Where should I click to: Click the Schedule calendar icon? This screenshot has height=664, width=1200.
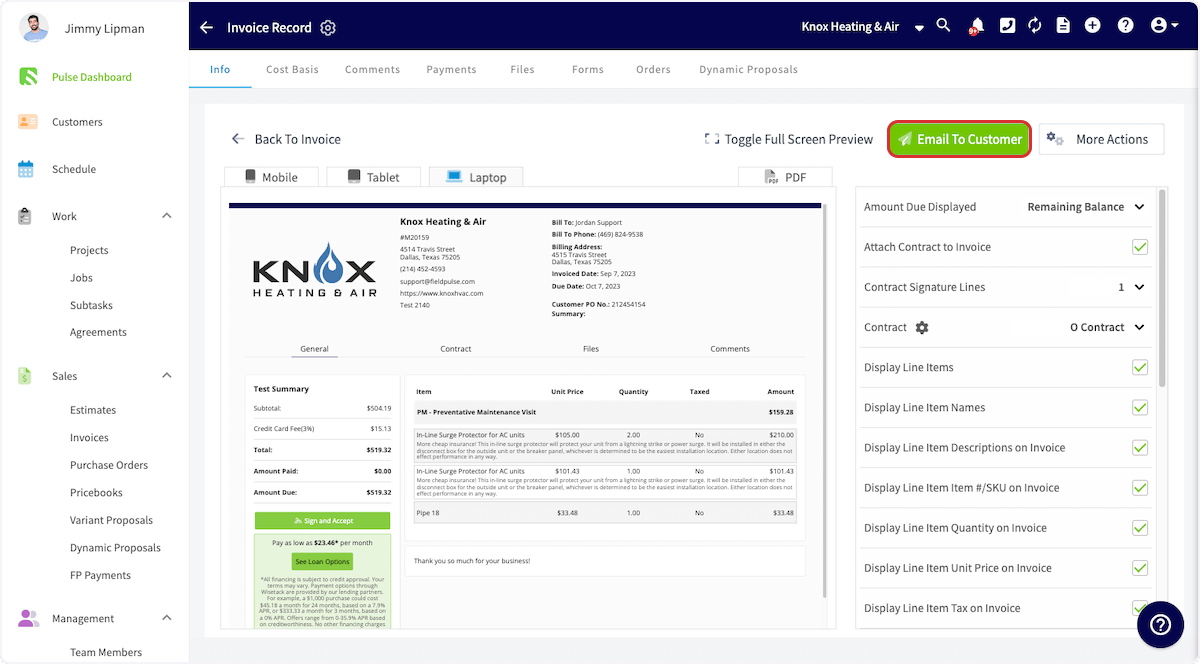[x=26, y=169]
